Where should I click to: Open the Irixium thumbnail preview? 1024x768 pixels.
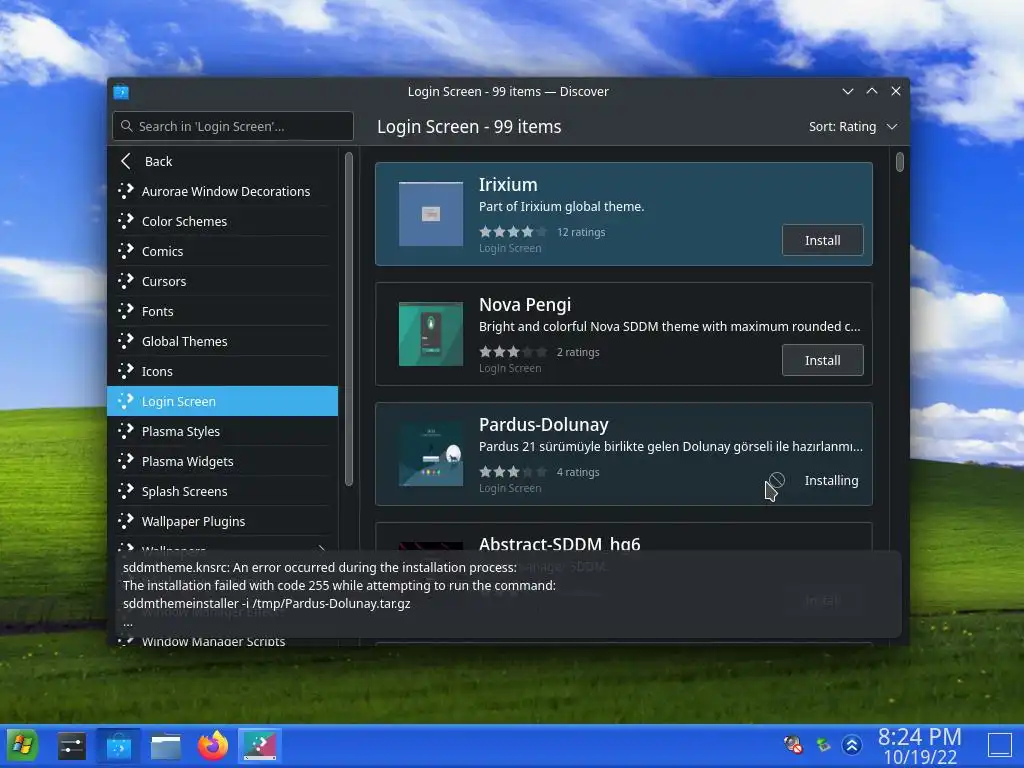[x=431, y=214]
